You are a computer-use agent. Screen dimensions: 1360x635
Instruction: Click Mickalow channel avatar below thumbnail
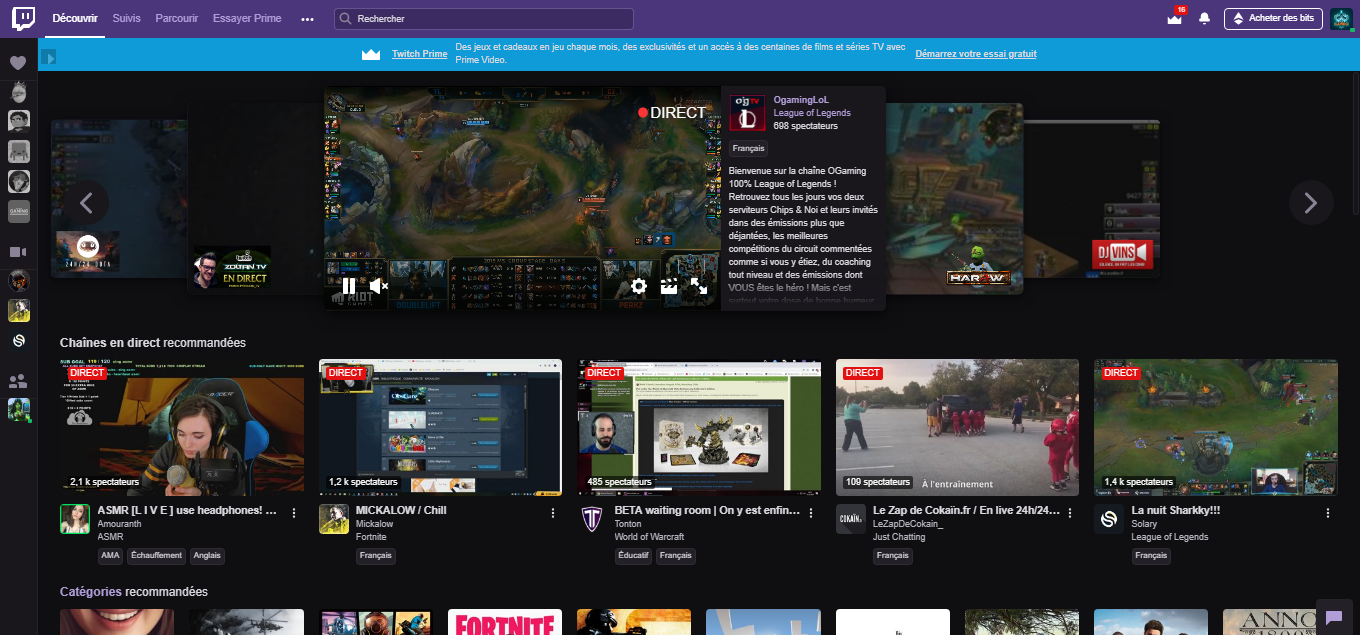coord(334,519)
